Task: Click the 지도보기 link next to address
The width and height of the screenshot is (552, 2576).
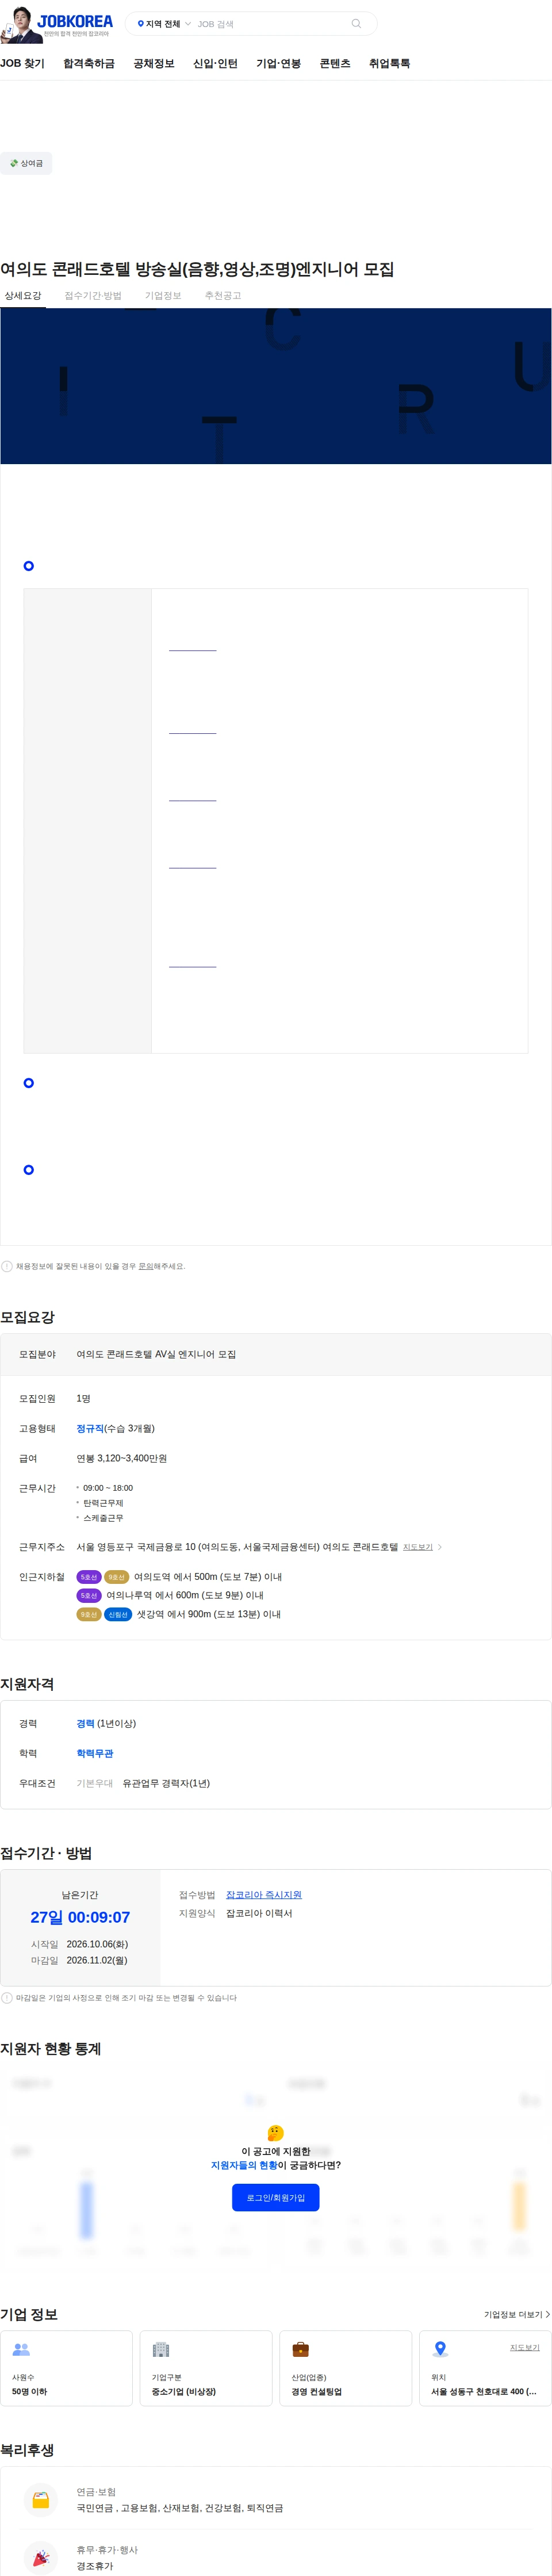Action: (418, 1547)
